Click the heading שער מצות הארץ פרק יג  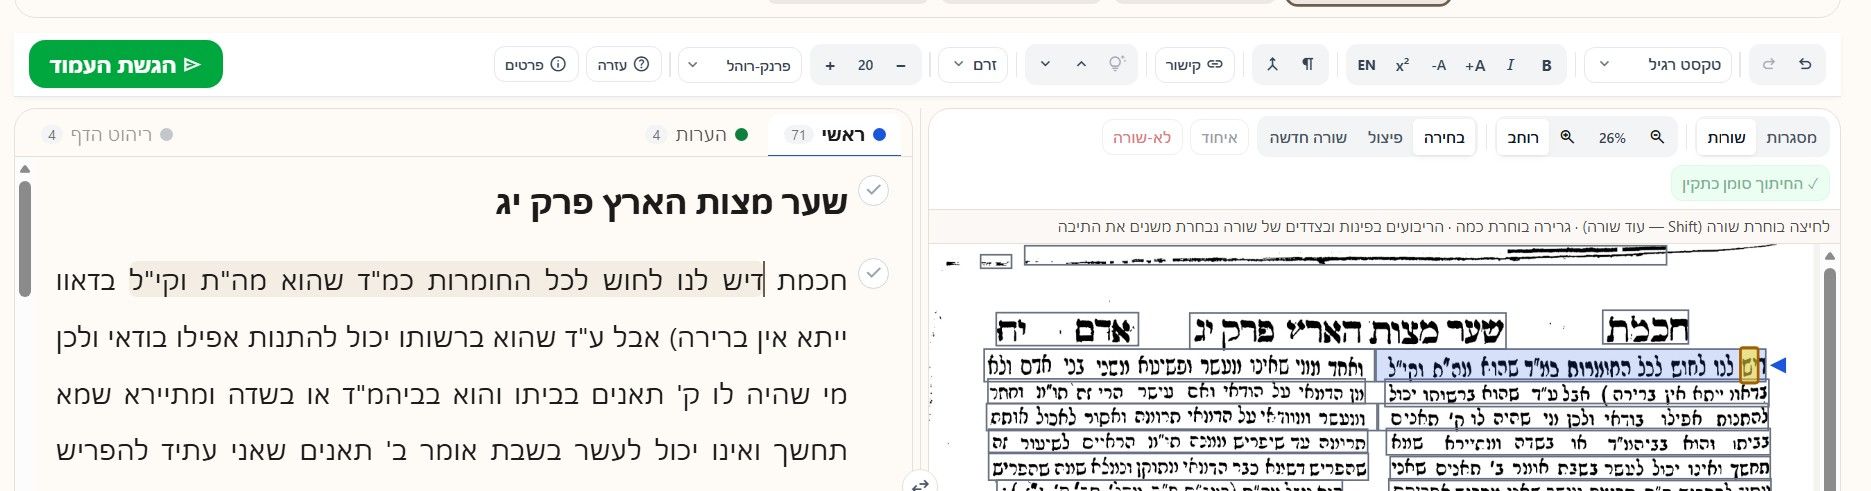point(672,202)
